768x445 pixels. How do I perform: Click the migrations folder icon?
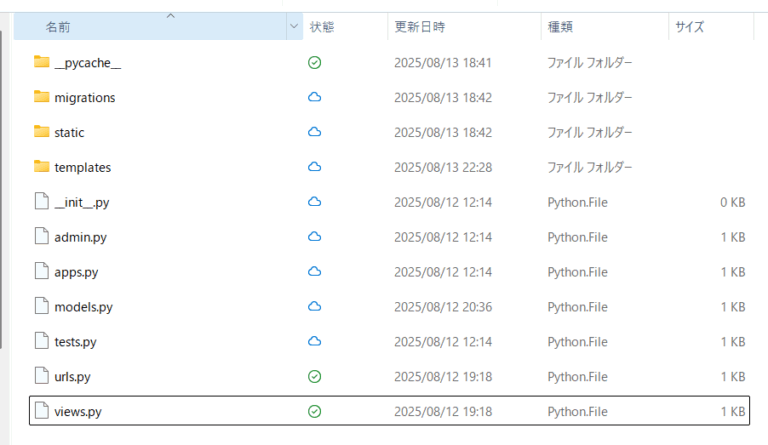(x=41, y=97)
